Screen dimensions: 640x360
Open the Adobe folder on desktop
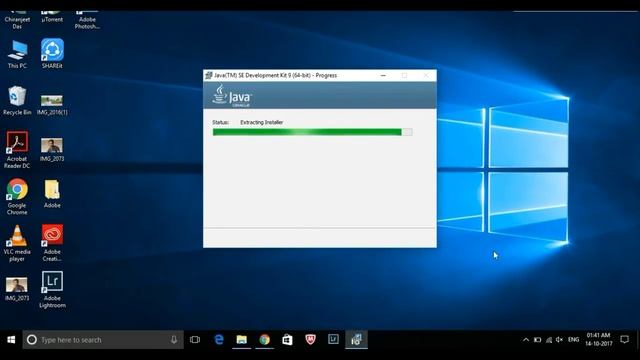52,194
